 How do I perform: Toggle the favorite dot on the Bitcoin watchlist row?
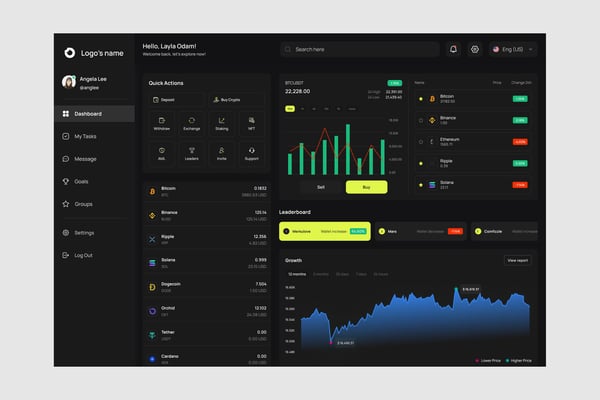point(421,99)
